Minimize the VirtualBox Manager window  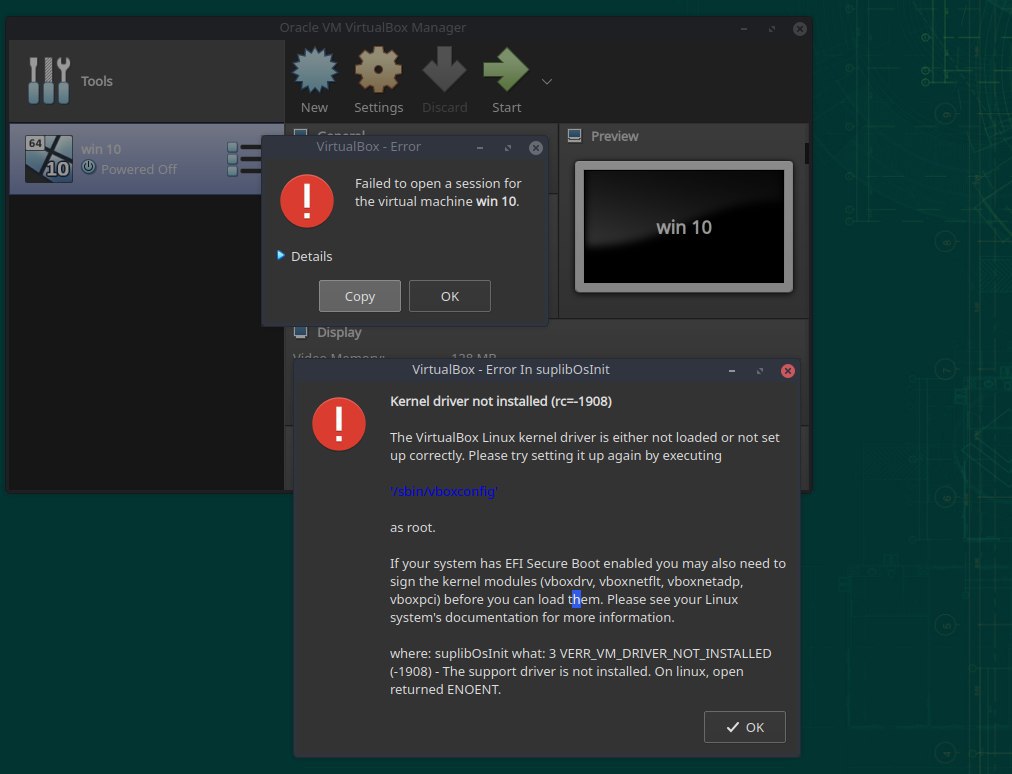click(744, 29)
